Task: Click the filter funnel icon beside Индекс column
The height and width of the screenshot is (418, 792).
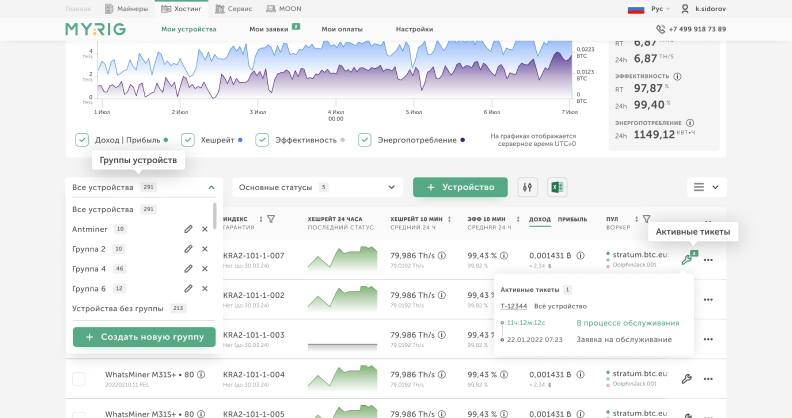Action: pyautogui.click(x=271, y=218)
